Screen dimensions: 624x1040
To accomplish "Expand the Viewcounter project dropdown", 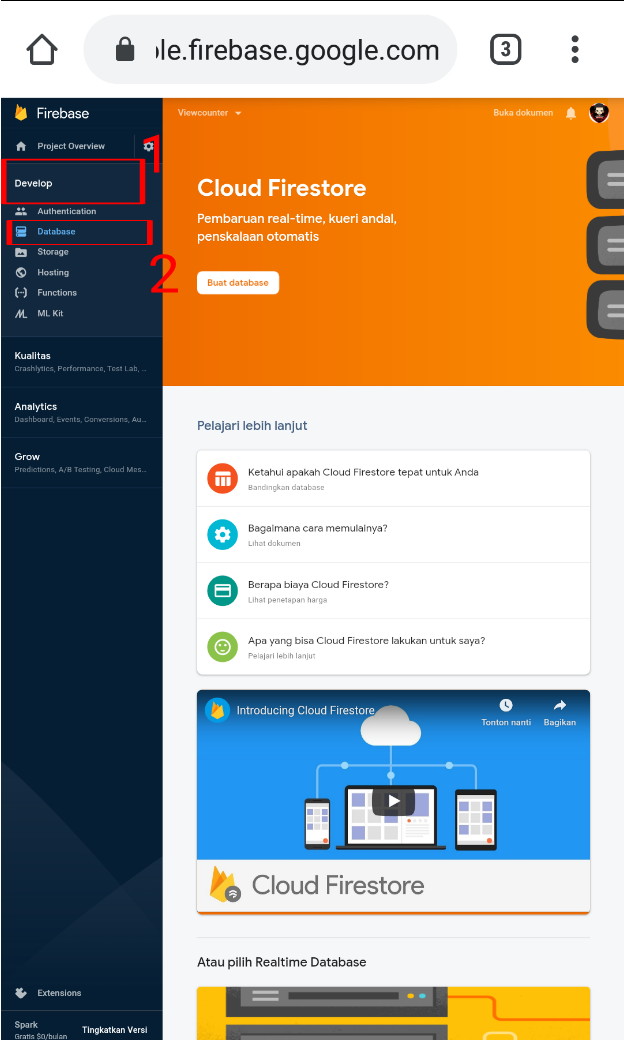I will tap(210, 113).
